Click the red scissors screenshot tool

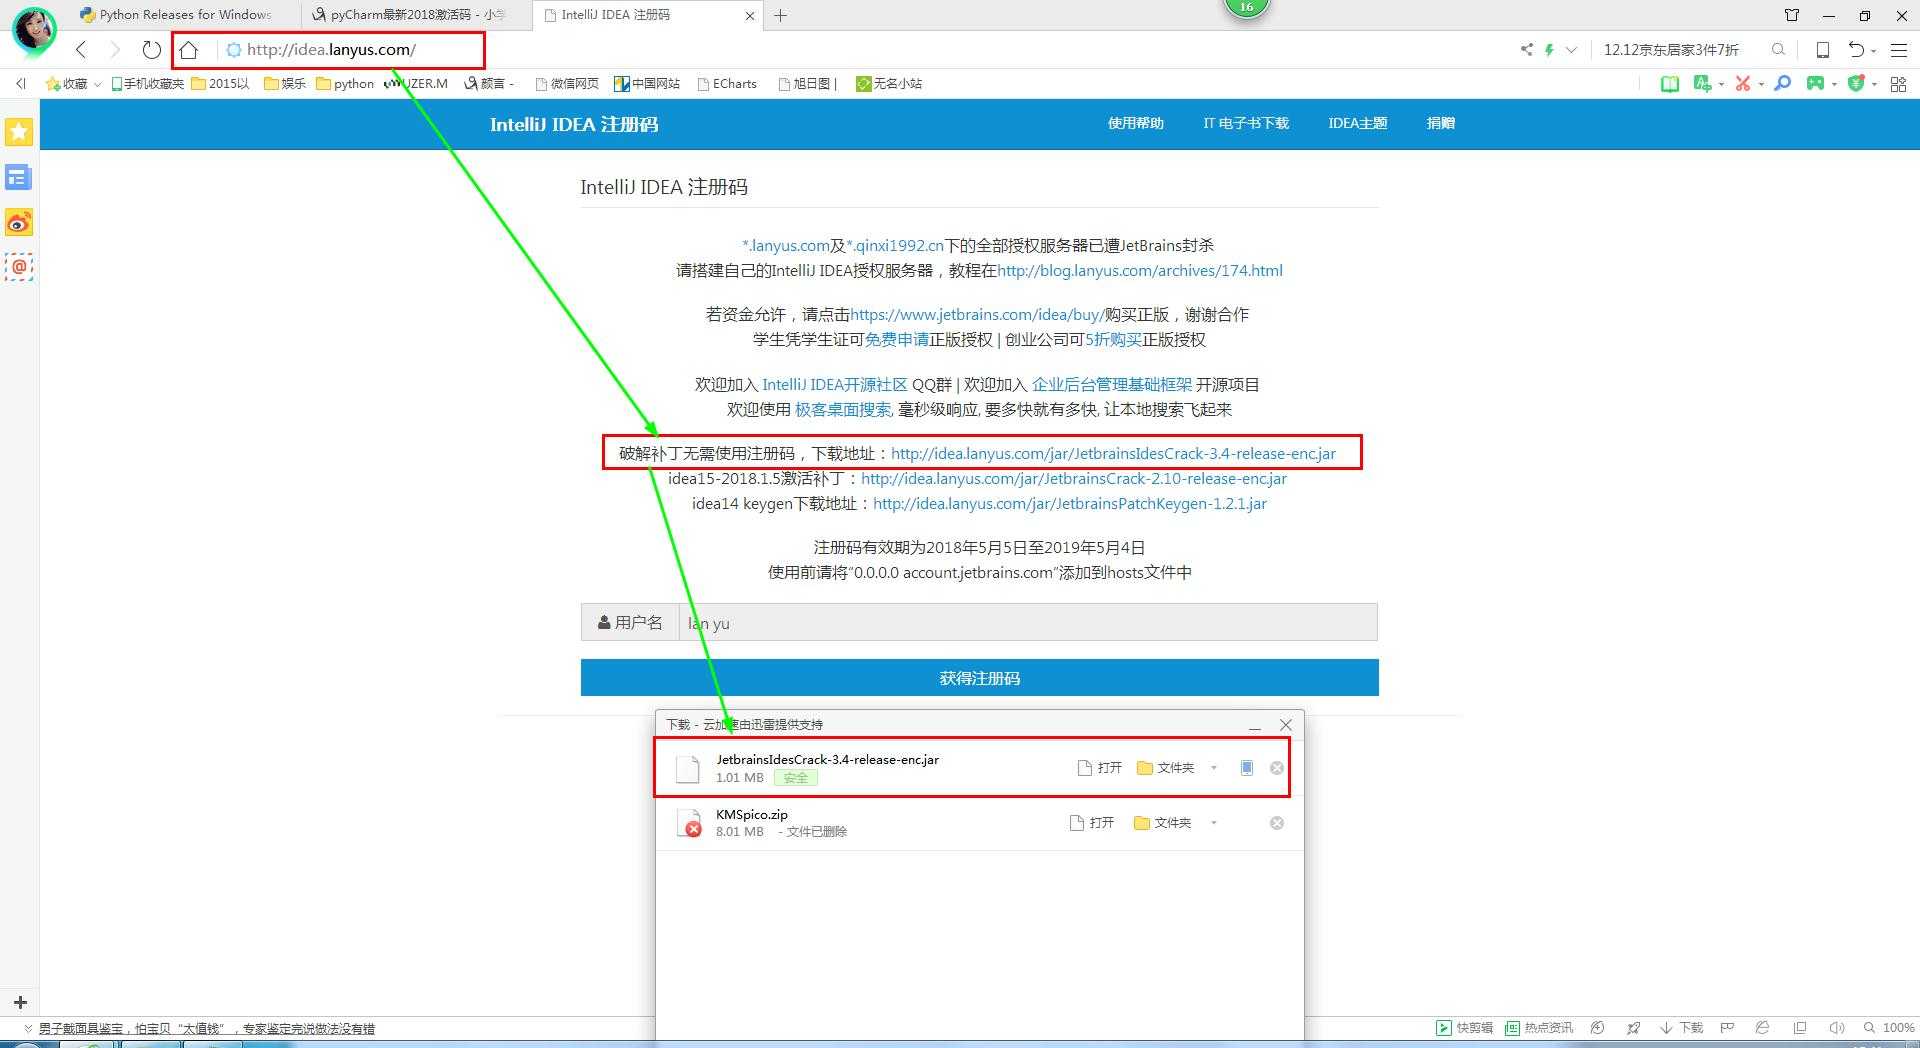(x=1743, y=84)
